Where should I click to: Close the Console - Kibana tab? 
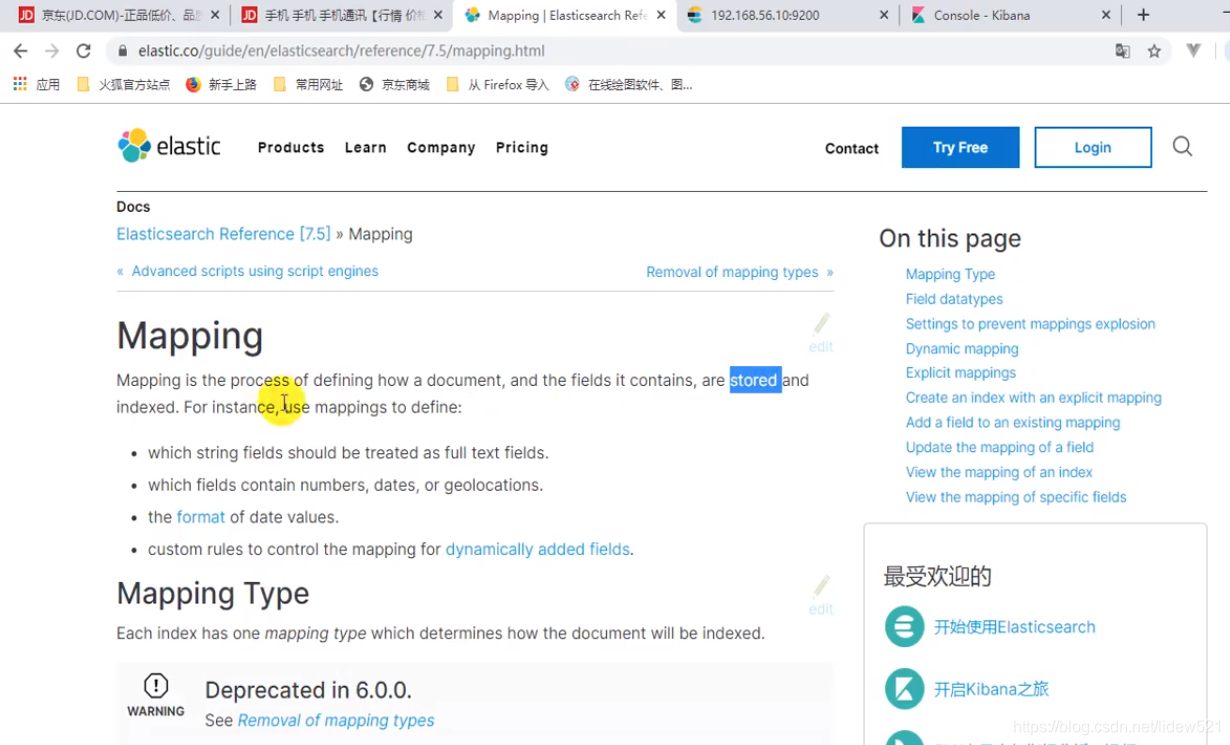click(1105, 15)
